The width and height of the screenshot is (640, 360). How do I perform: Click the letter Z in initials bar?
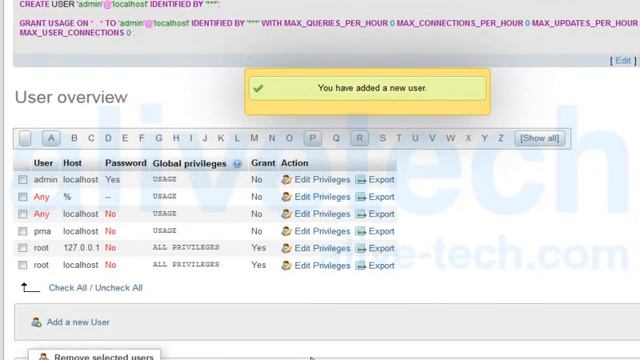pos(500,138)
